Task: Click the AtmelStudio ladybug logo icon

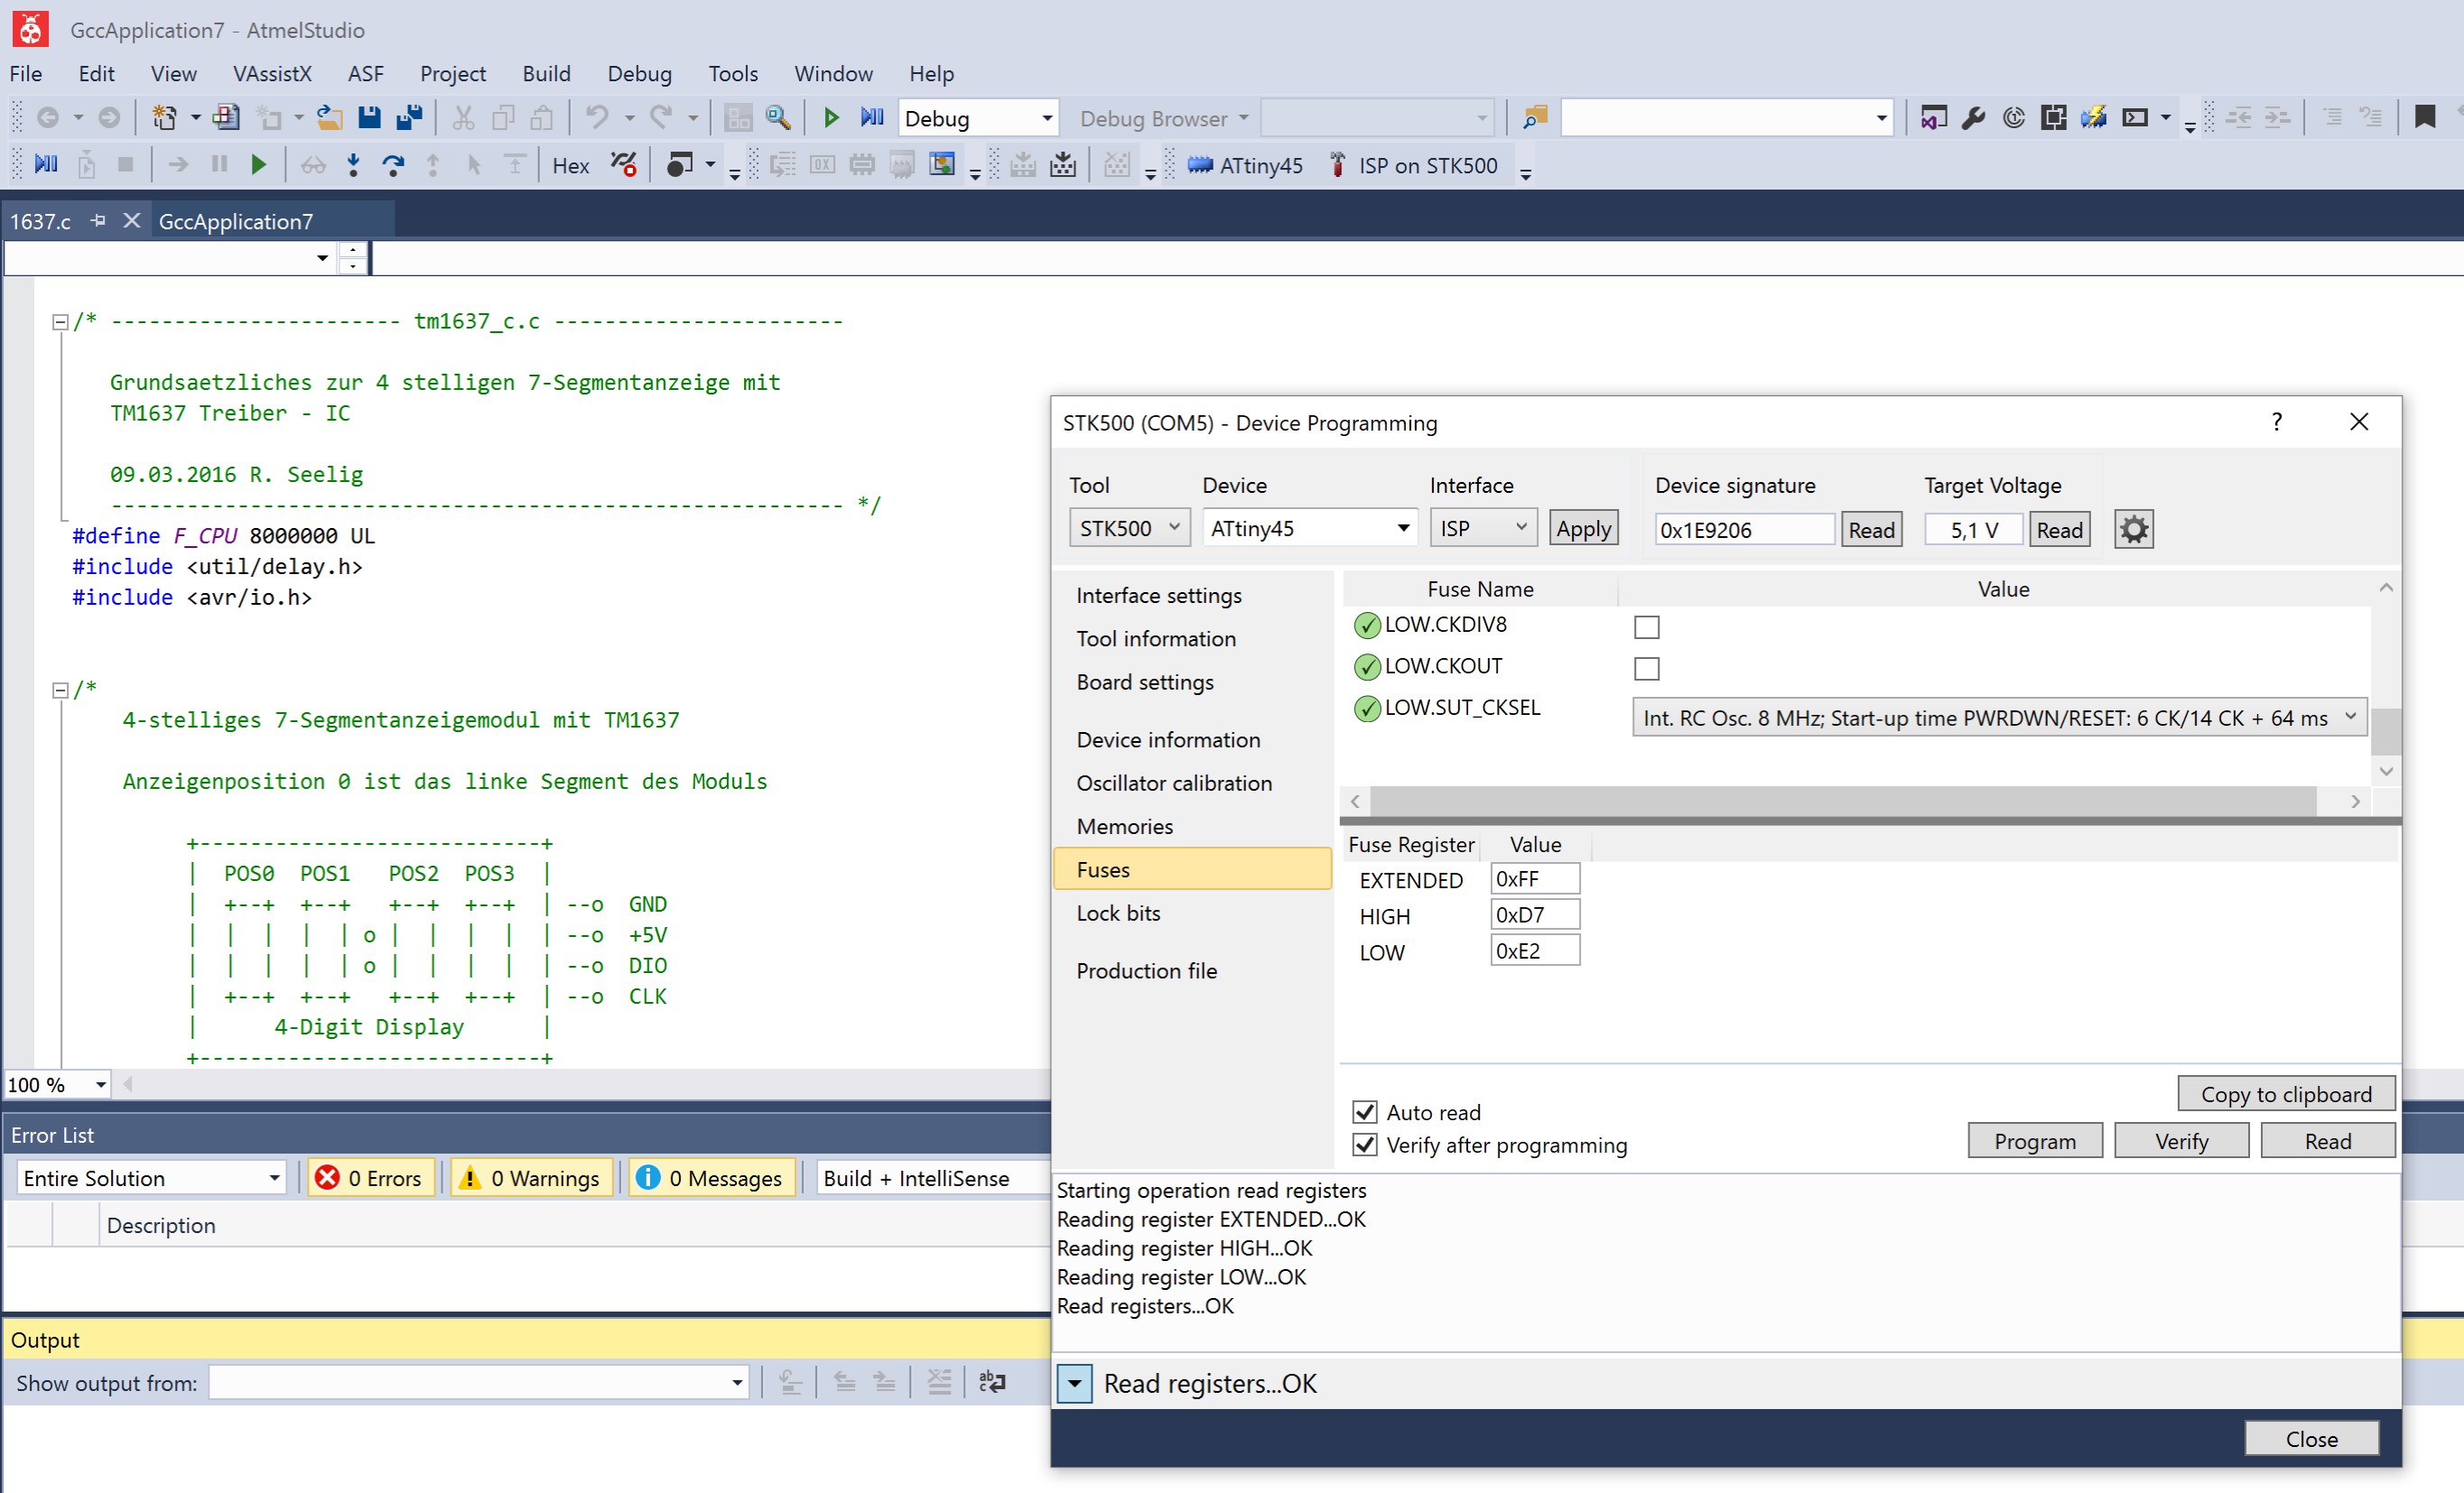Action: click(30, 29)
